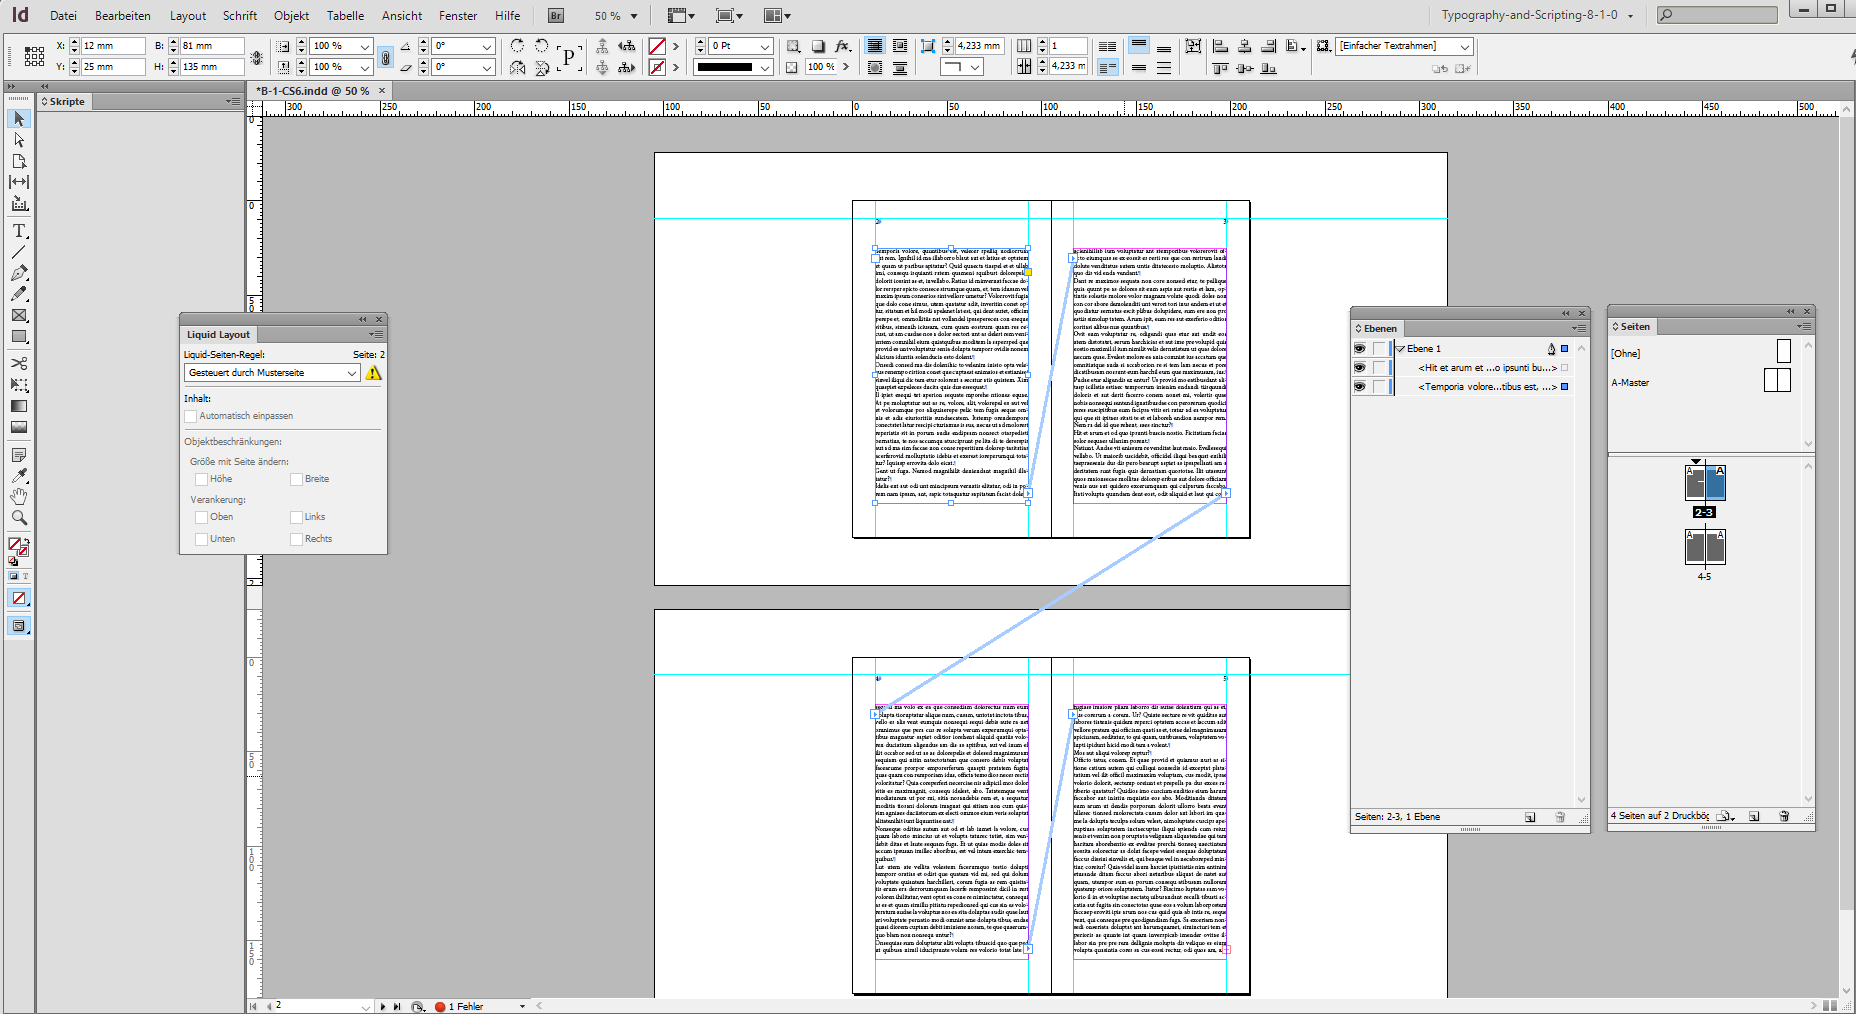
Task: Activate the Zoom tool in toolbox
Action: 19,518
